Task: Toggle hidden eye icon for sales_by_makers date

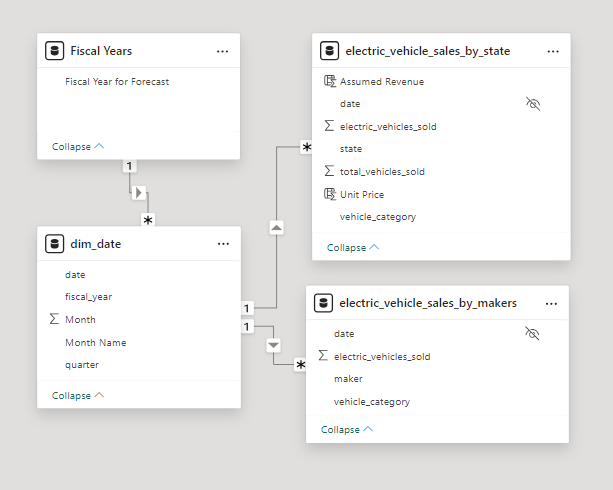Action: (533, 333)
